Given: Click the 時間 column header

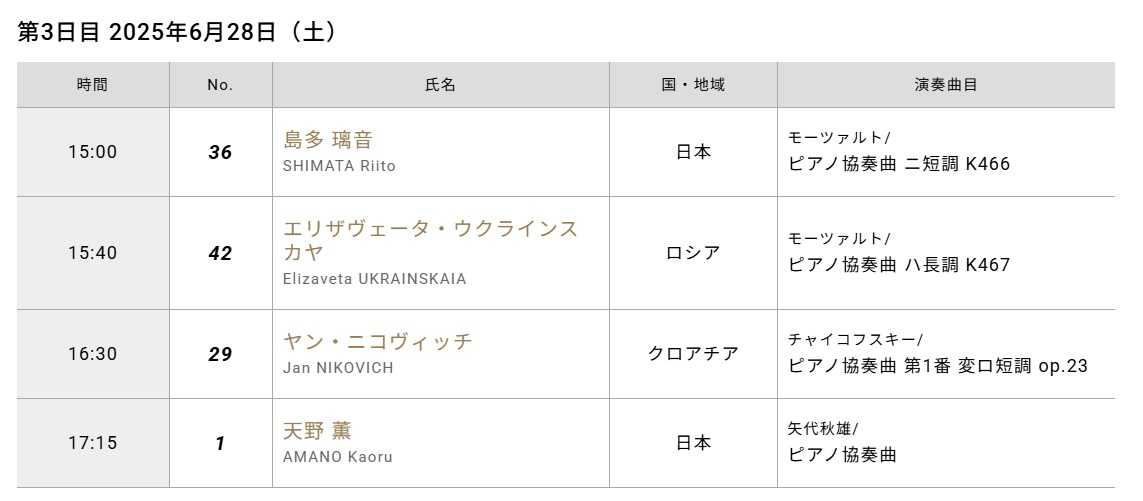Looking at the screenshot, I should pos(92,85).
